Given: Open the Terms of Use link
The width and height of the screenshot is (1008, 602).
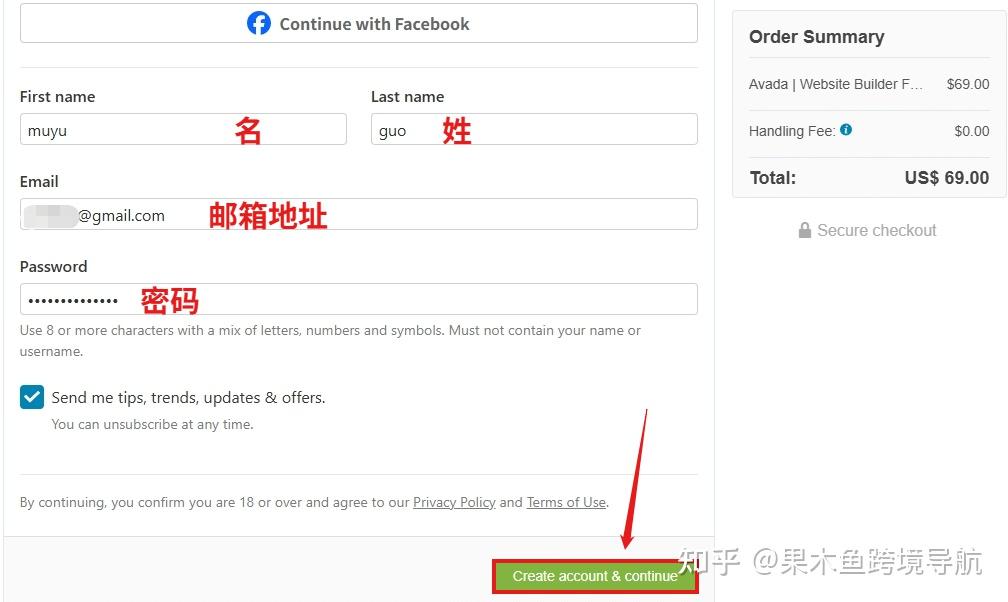Looking at the screenshot, I should [x=566, y=502].
